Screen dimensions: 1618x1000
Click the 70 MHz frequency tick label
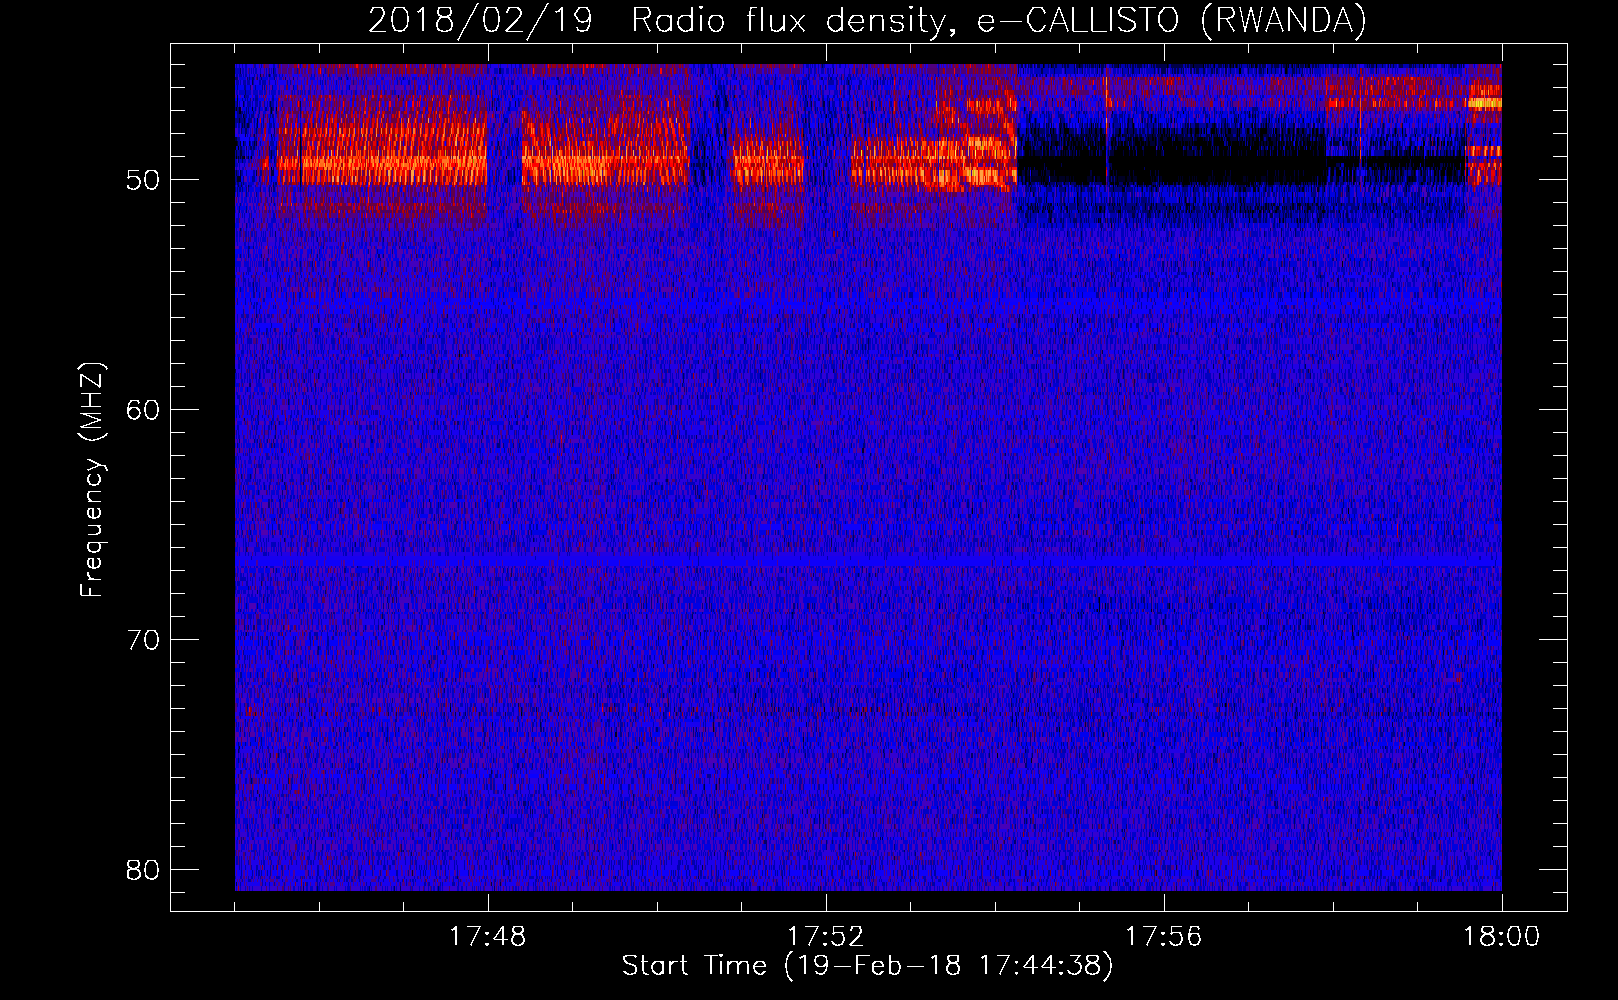pyautogui.click(x=144, y=640)
